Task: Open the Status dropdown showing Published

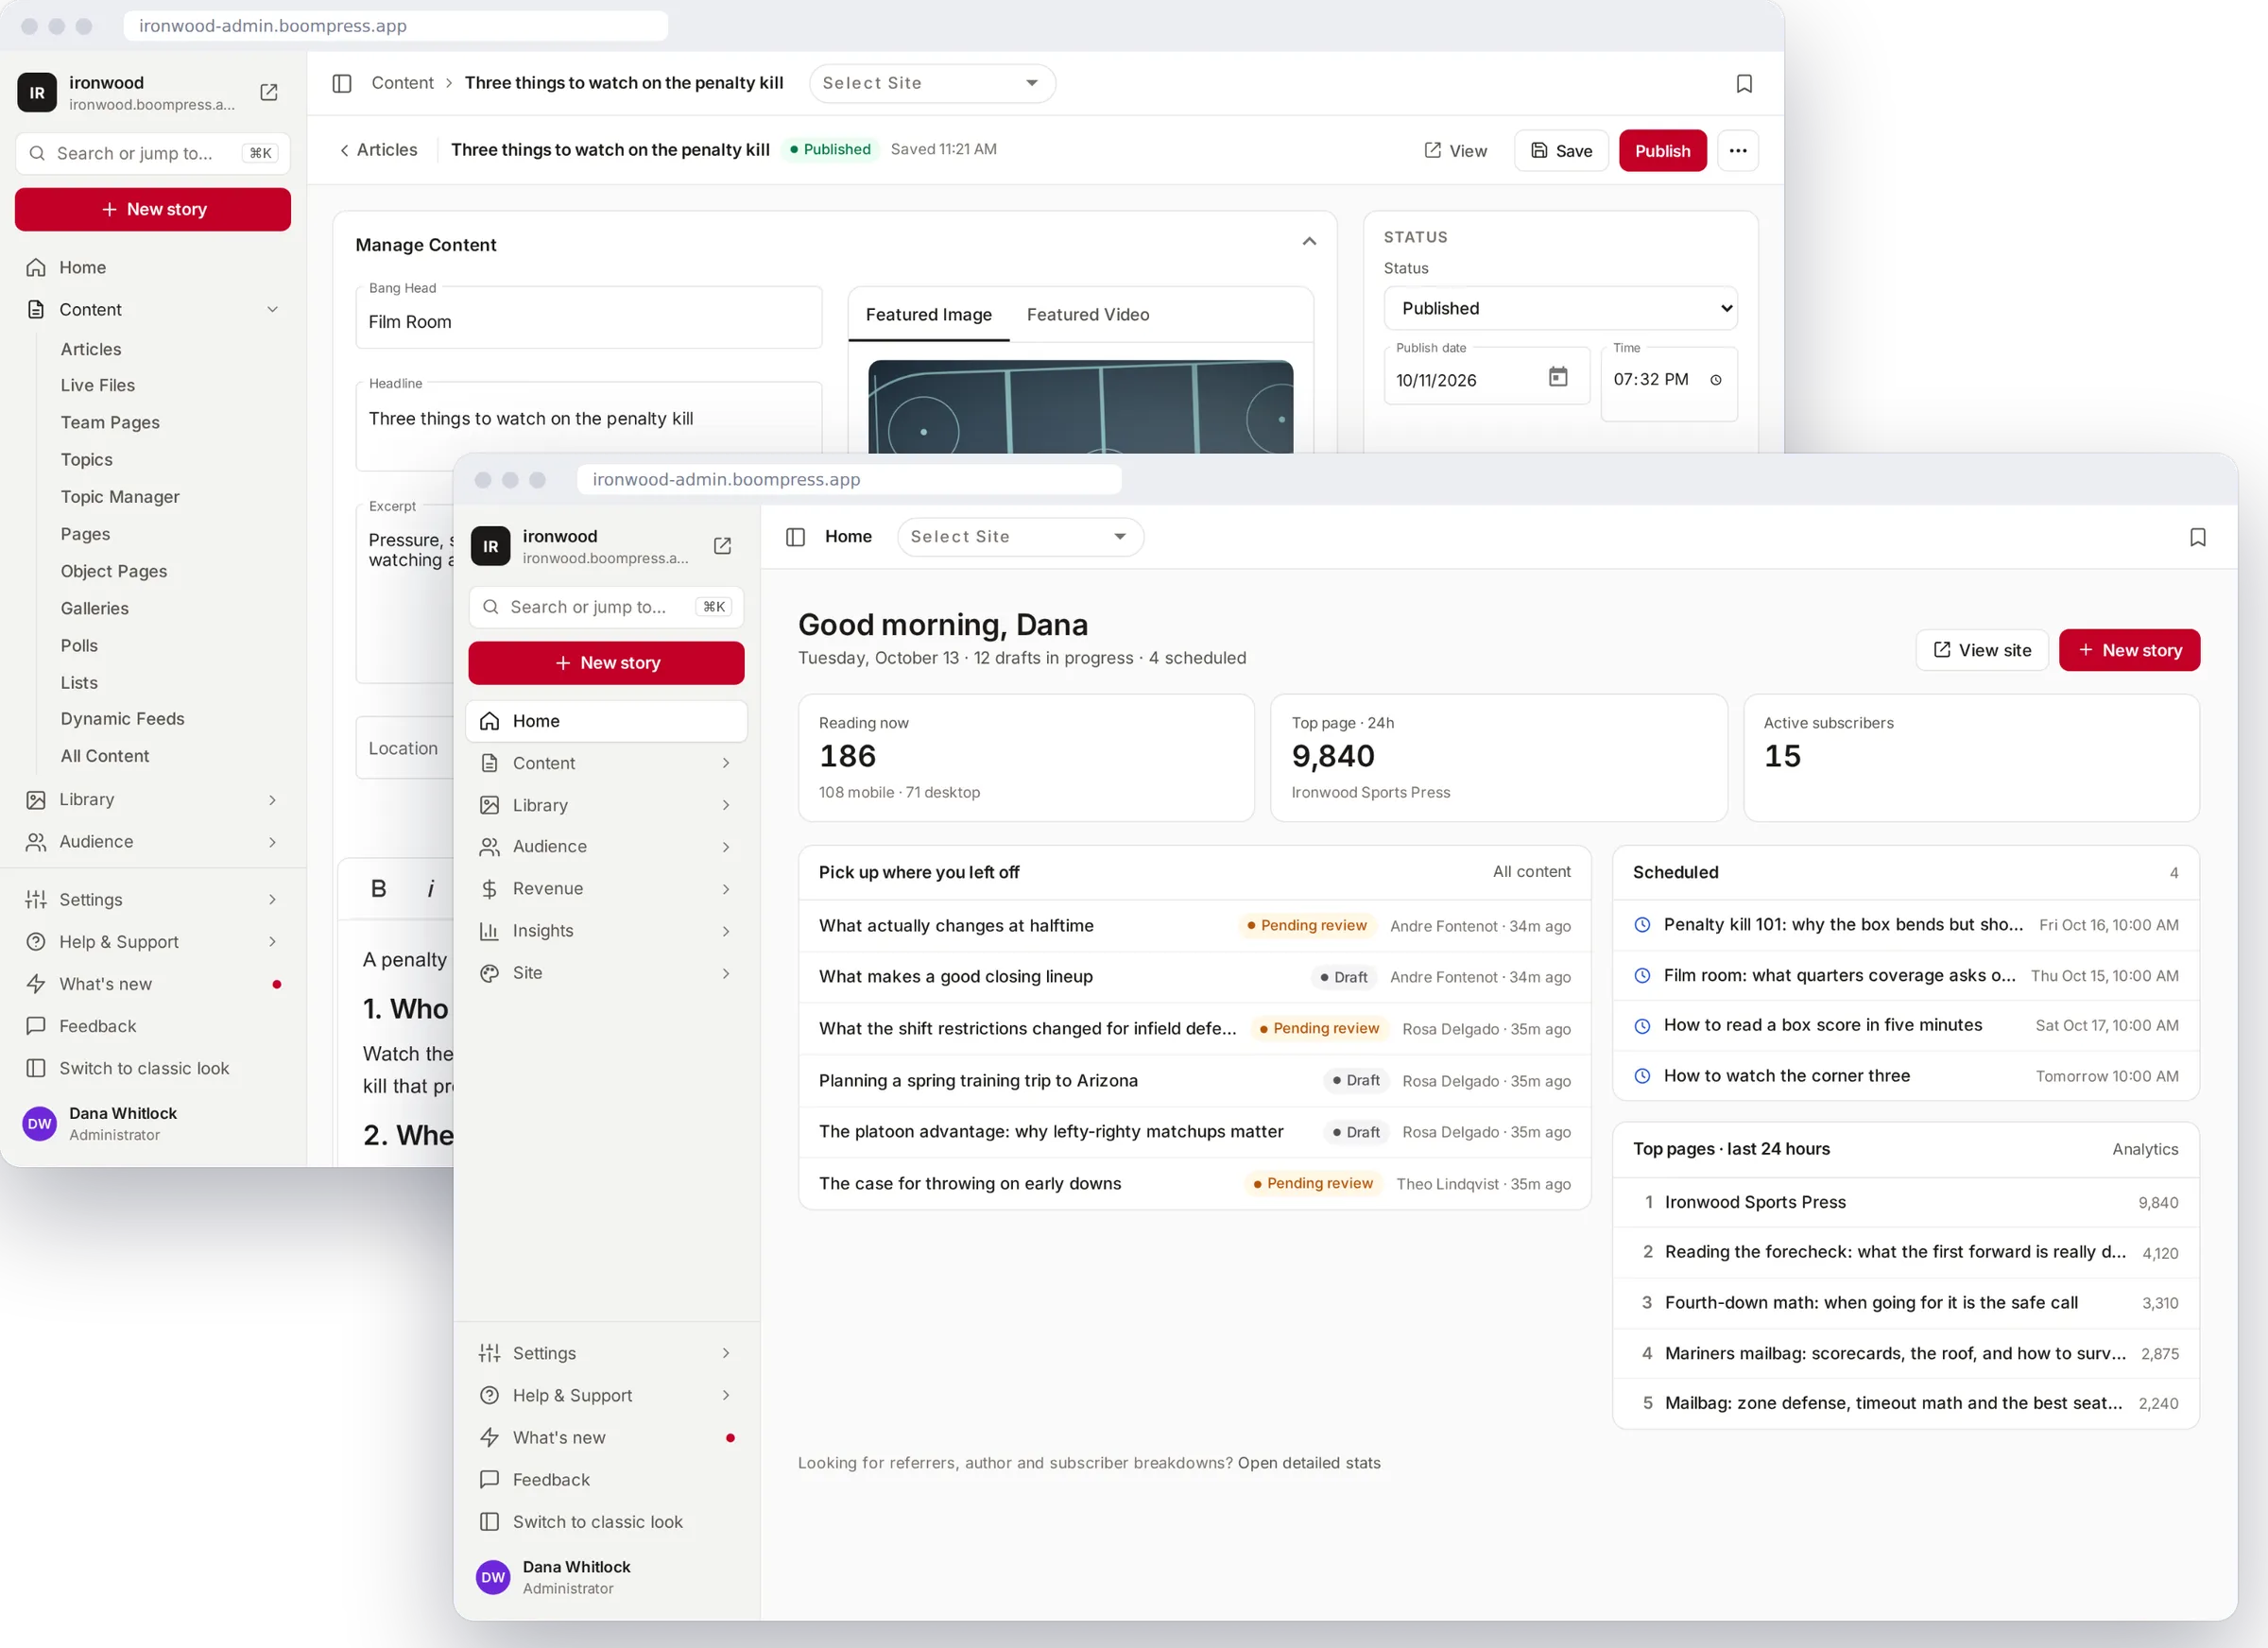Action: (1560, 308)
